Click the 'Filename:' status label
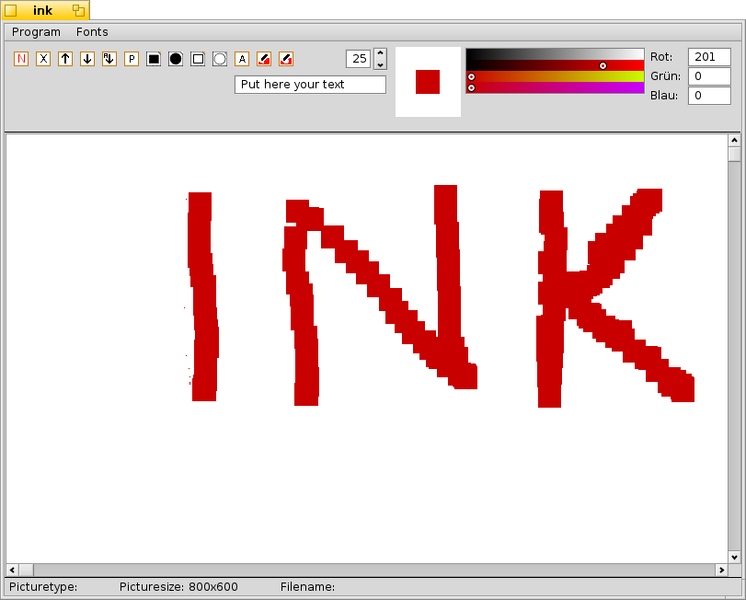Screen dimensions: 746x600 click(x=307, y=587)
